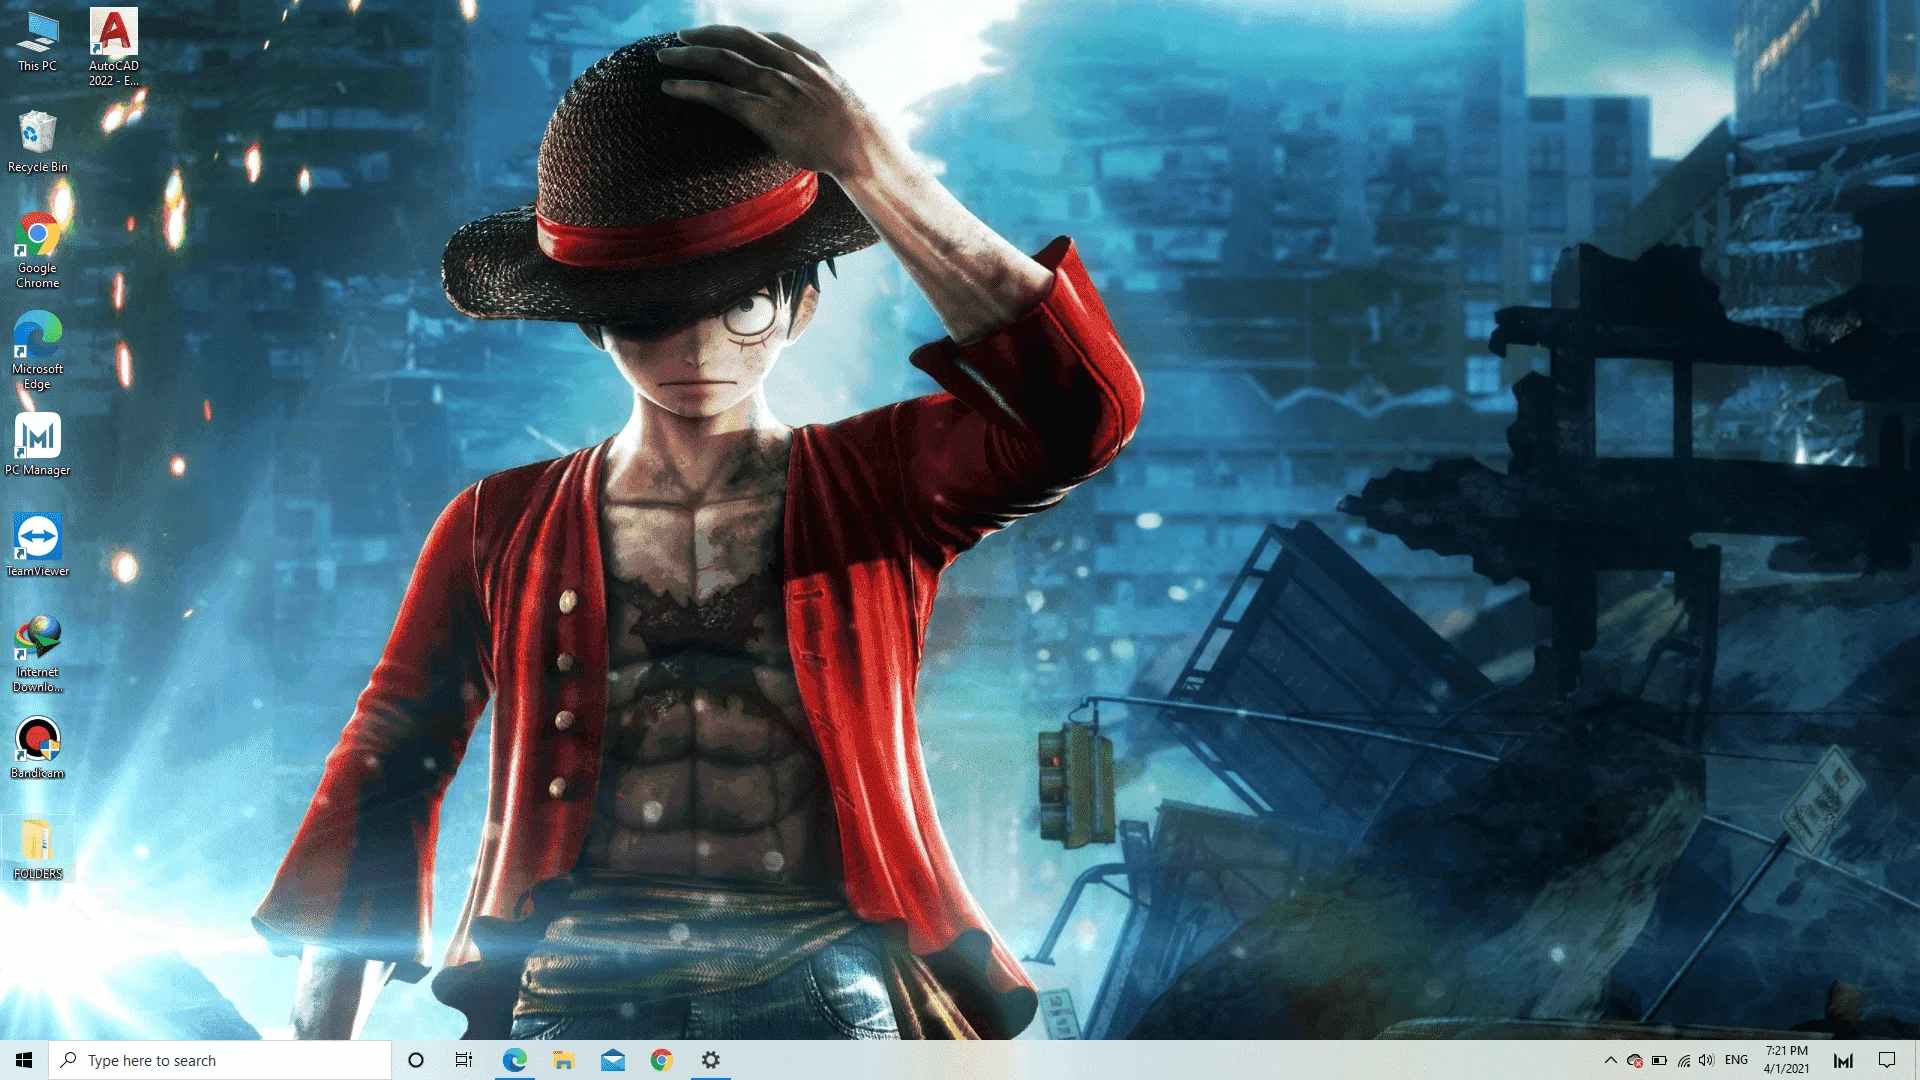Open the This PC desktop icon

click(37, 42)
